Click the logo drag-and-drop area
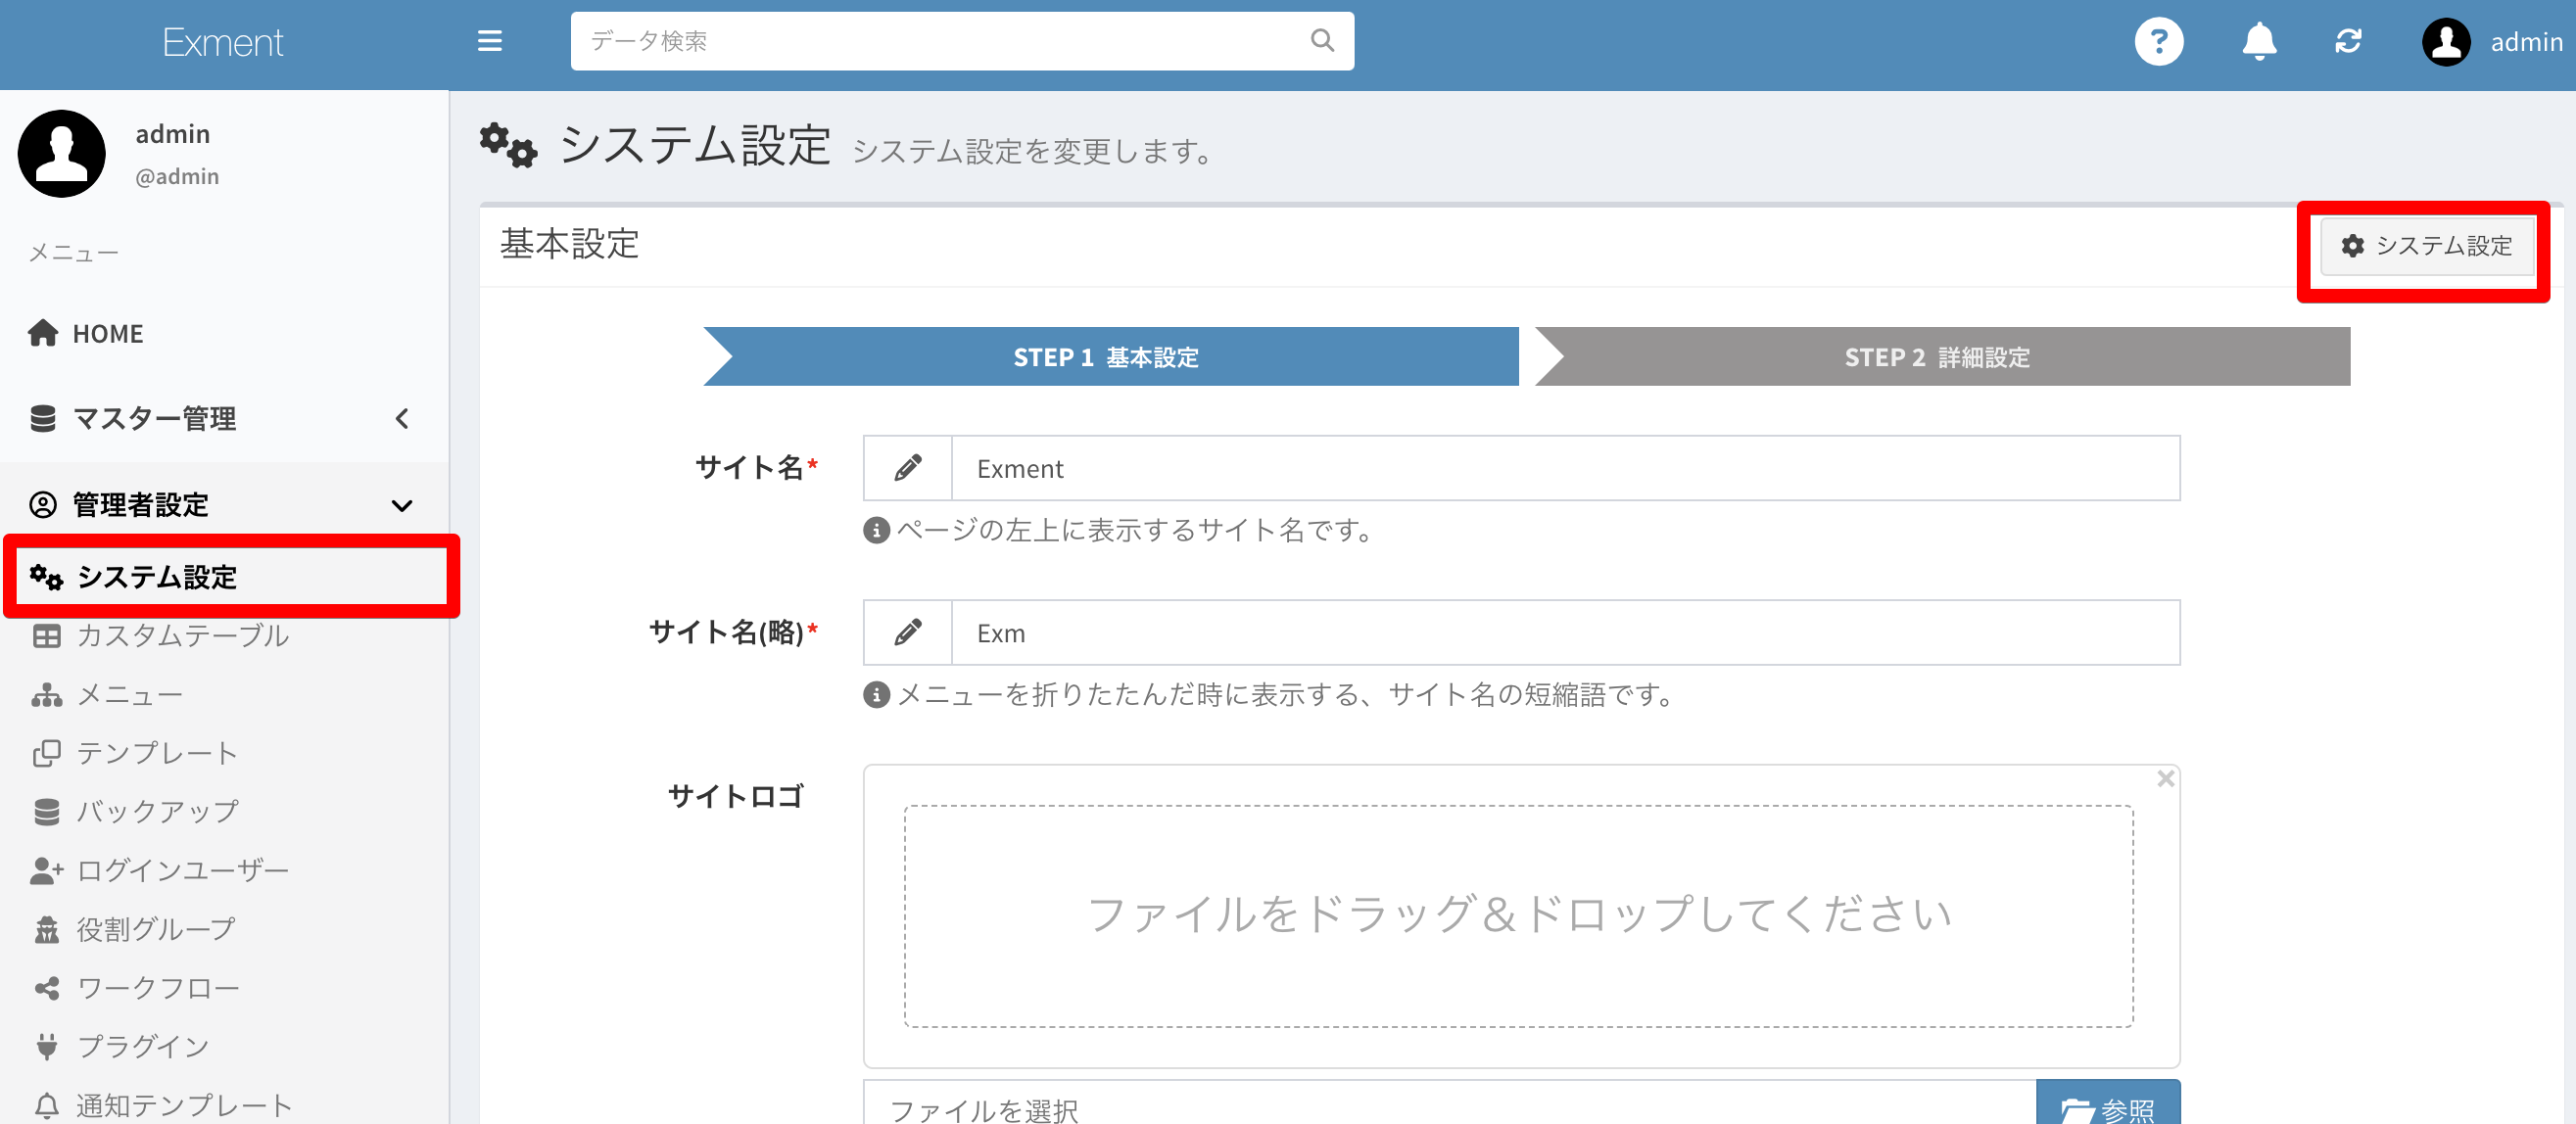Viewport: 2576px width, 1124px height. pos(1517,915)
